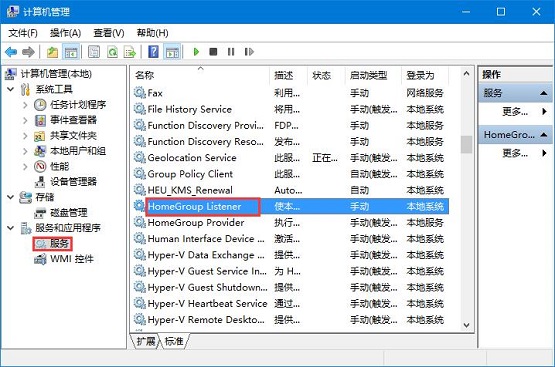Select 计算机管理(本地) root node
The height and width of the screenshot is (367, 555).
(56, 74)
